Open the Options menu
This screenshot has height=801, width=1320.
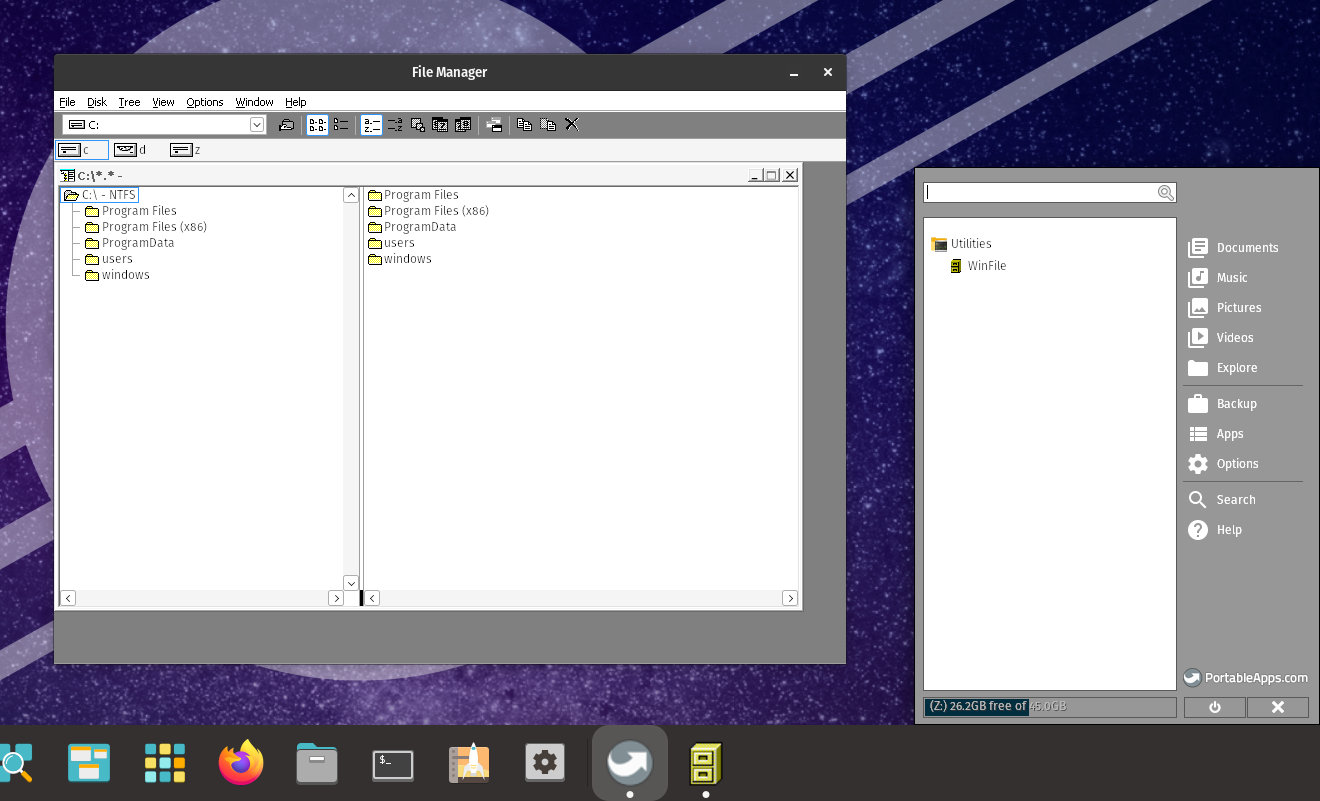point(205,102)
